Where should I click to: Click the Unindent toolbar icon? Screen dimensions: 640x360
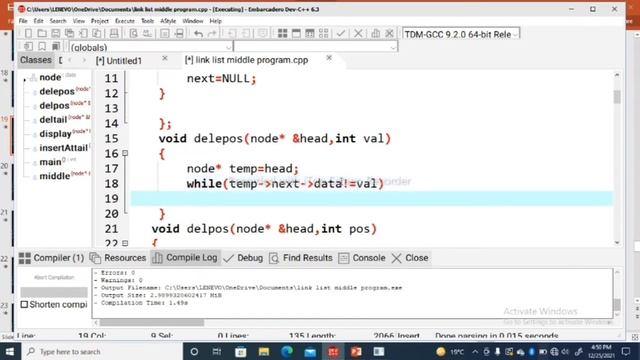(x=245, y=34)
